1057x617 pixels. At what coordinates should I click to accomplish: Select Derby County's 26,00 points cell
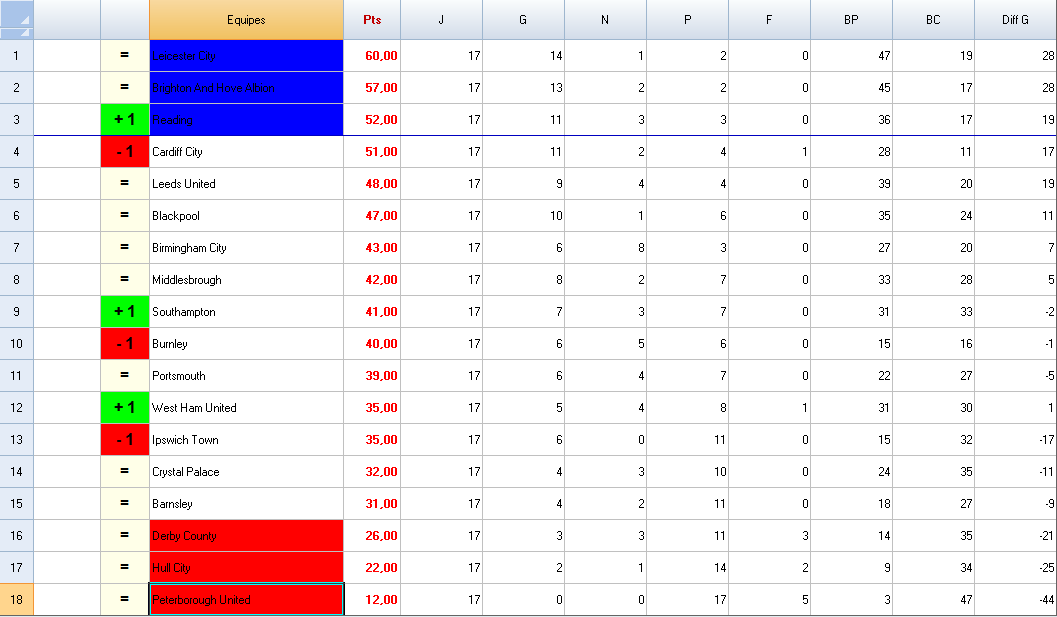tap(372, 535)
